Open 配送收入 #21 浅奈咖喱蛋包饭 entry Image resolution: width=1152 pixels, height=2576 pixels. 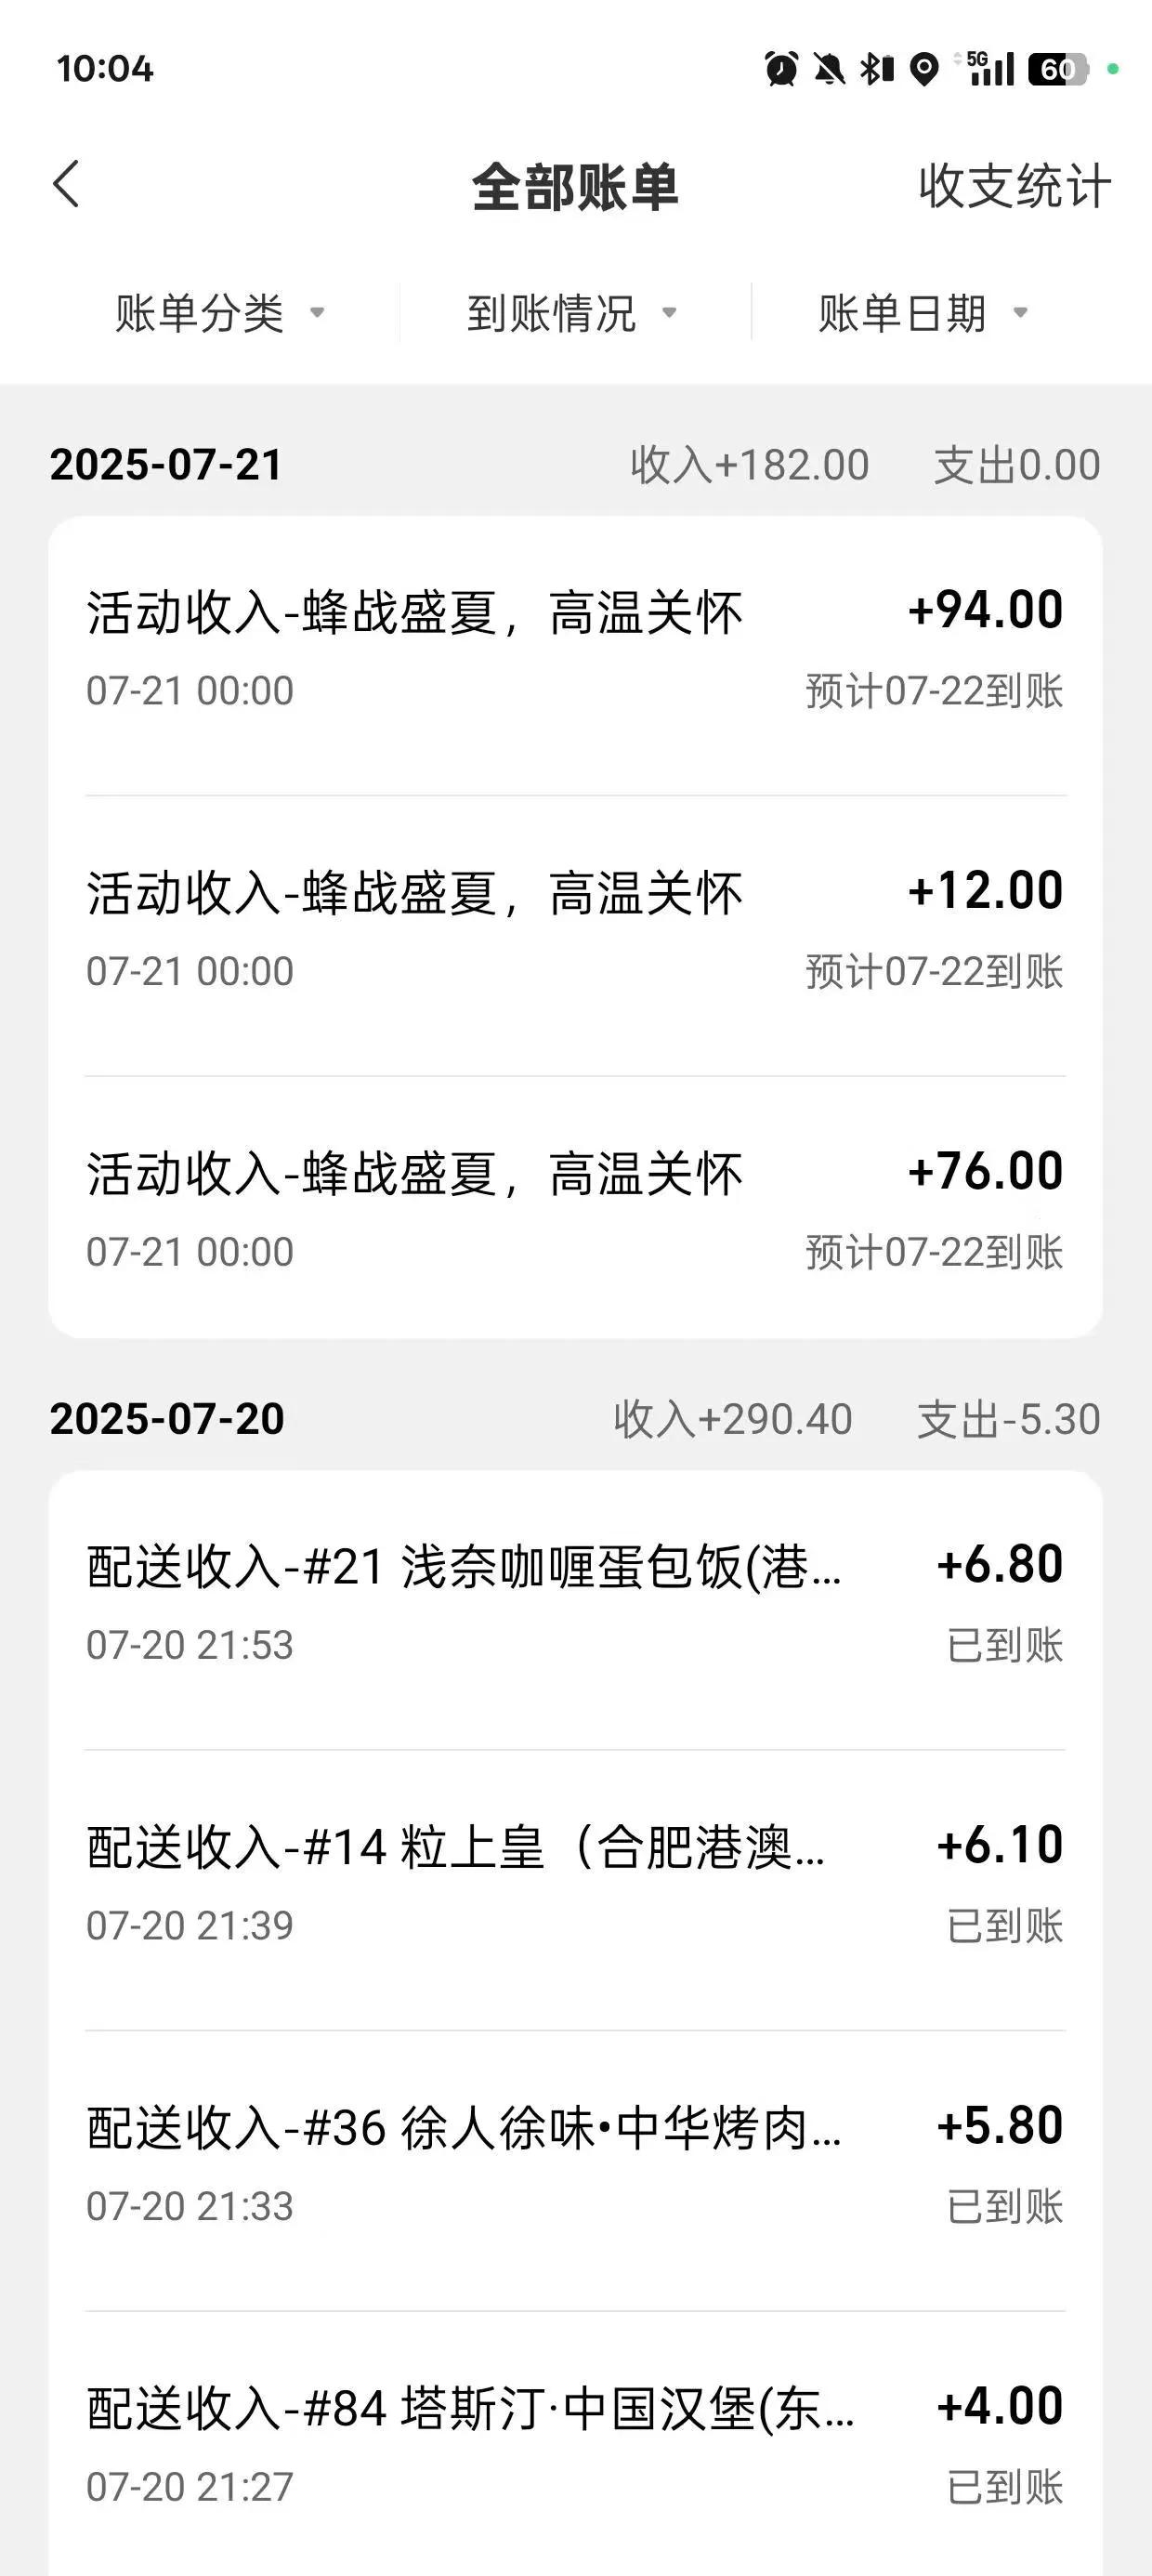pyautogui.click(x=575, y=1610)
